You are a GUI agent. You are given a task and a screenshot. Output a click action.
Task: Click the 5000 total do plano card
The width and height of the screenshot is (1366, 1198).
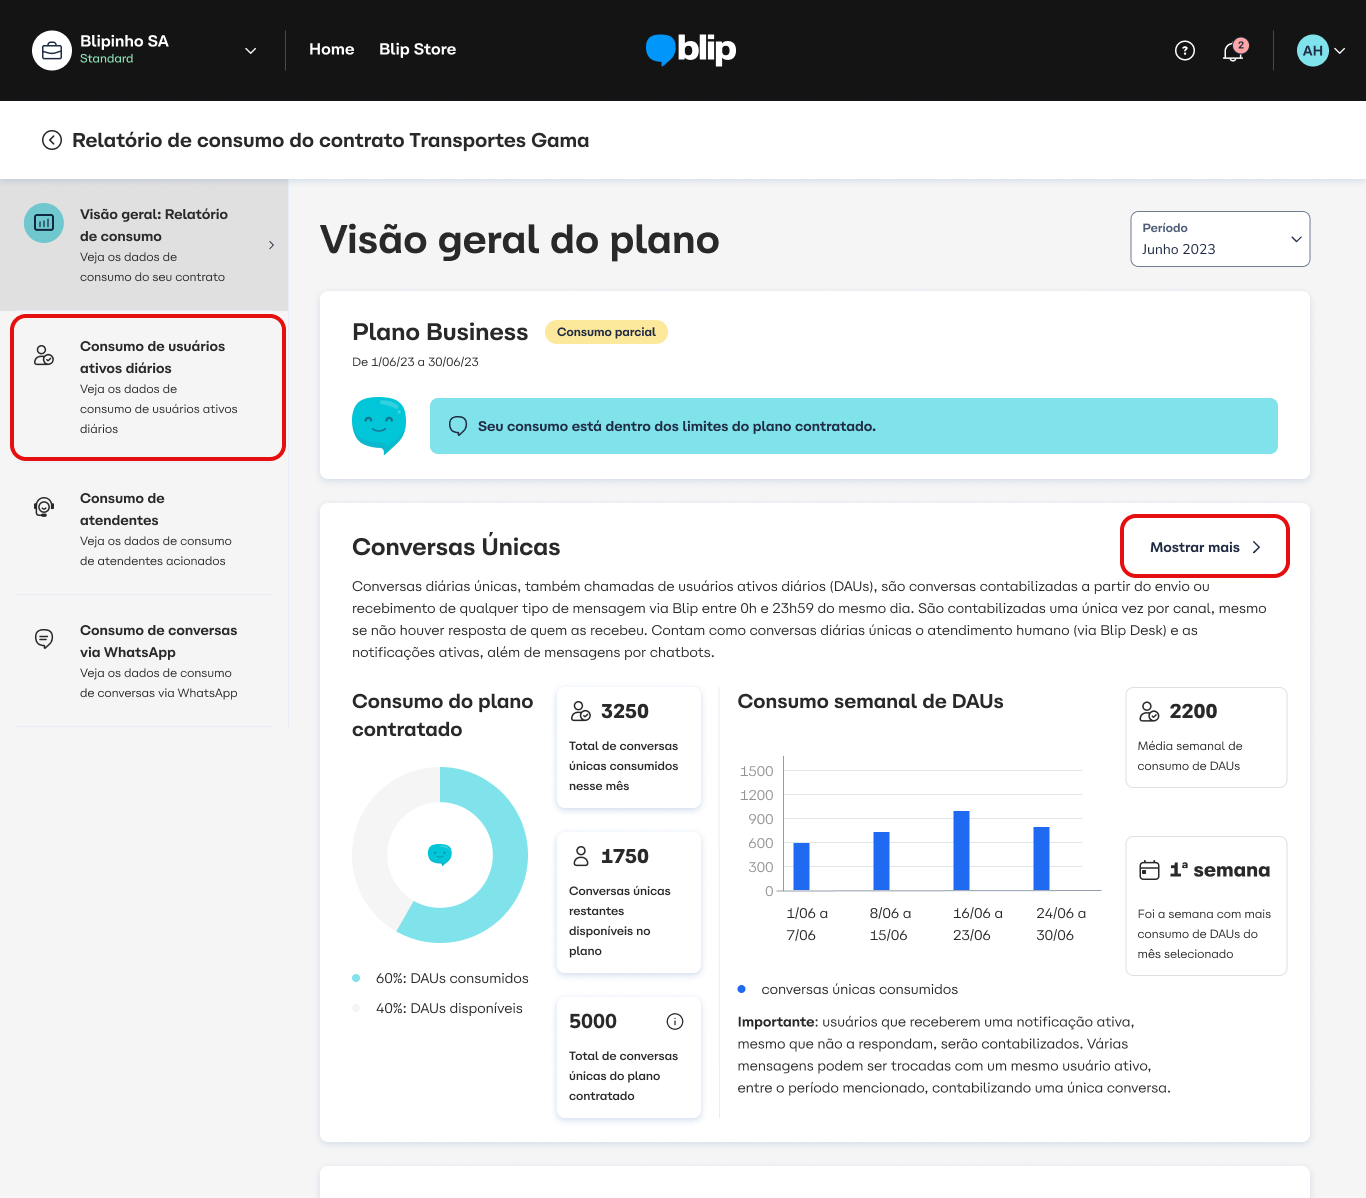[x=629, y=1057]
